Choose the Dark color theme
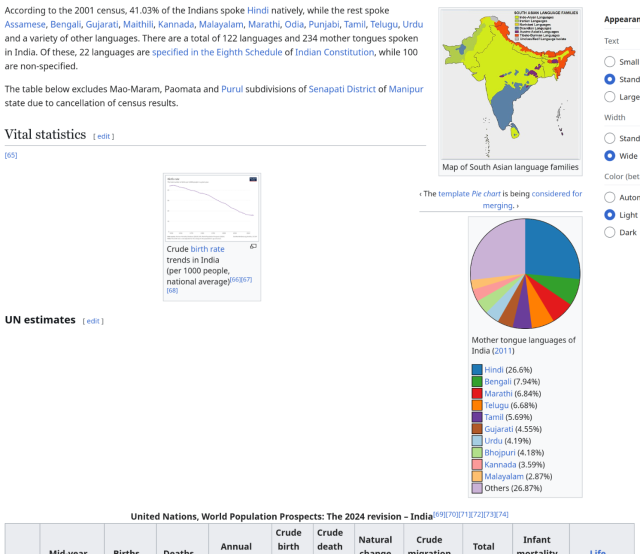 click(610, 232)
